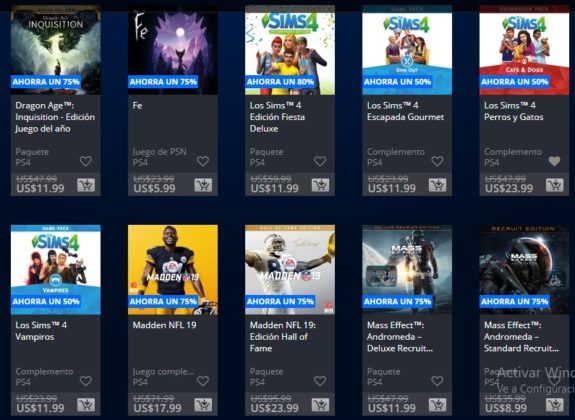Add Madden NFL 19 Hall of Fame to cart
This screenshot has height=420, width=575.
[x=320, y=405]
